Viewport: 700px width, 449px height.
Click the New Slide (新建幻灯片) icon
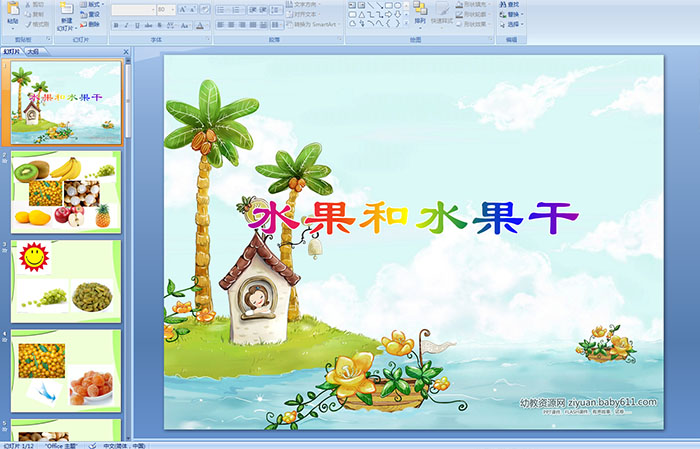click(67, 10)
